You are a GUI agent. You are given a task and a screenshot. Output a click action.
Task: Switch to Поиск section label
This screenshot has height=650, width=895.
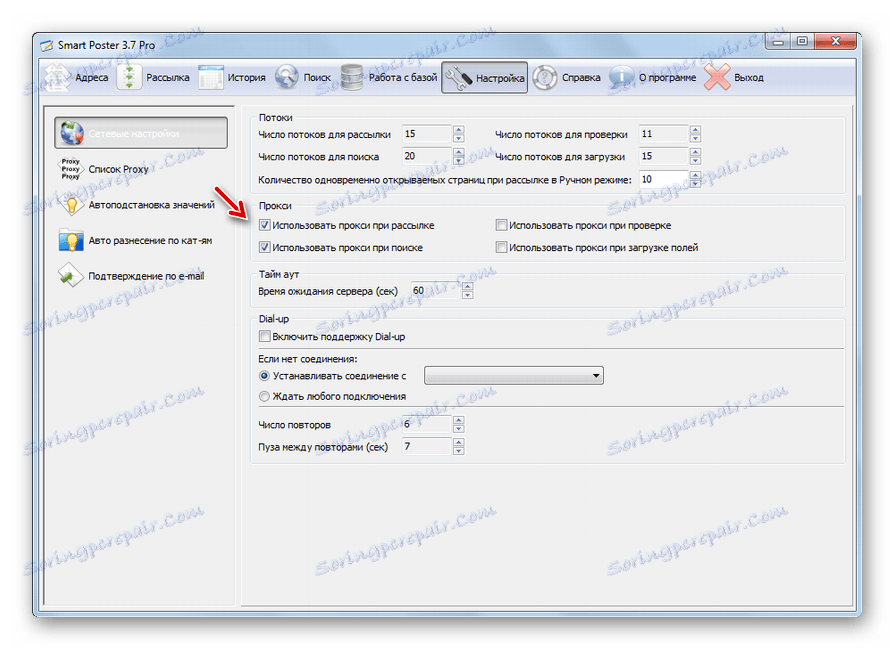317,78
